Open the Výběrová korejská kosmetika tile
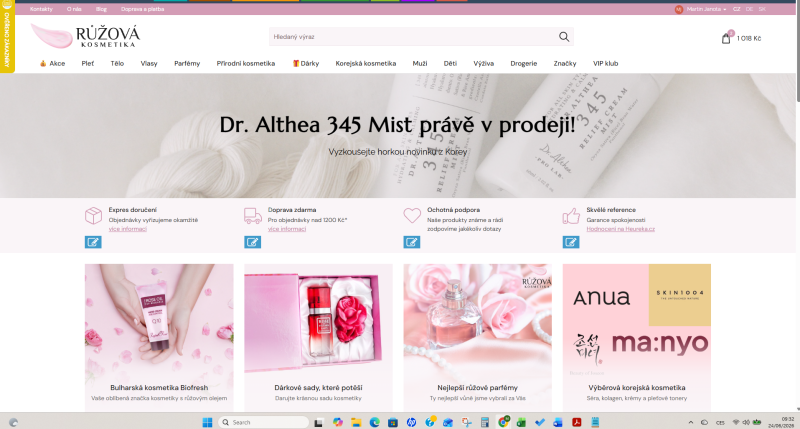The image size is (800, 429). point(637,338)
